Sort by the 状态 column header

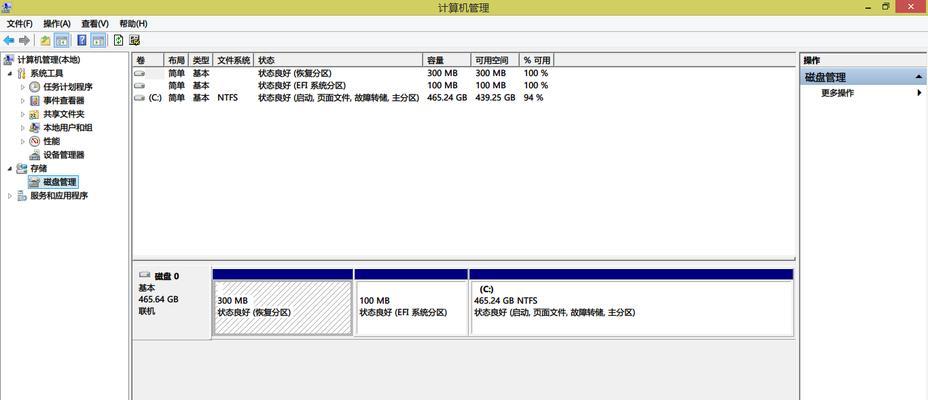coord(339,60)
